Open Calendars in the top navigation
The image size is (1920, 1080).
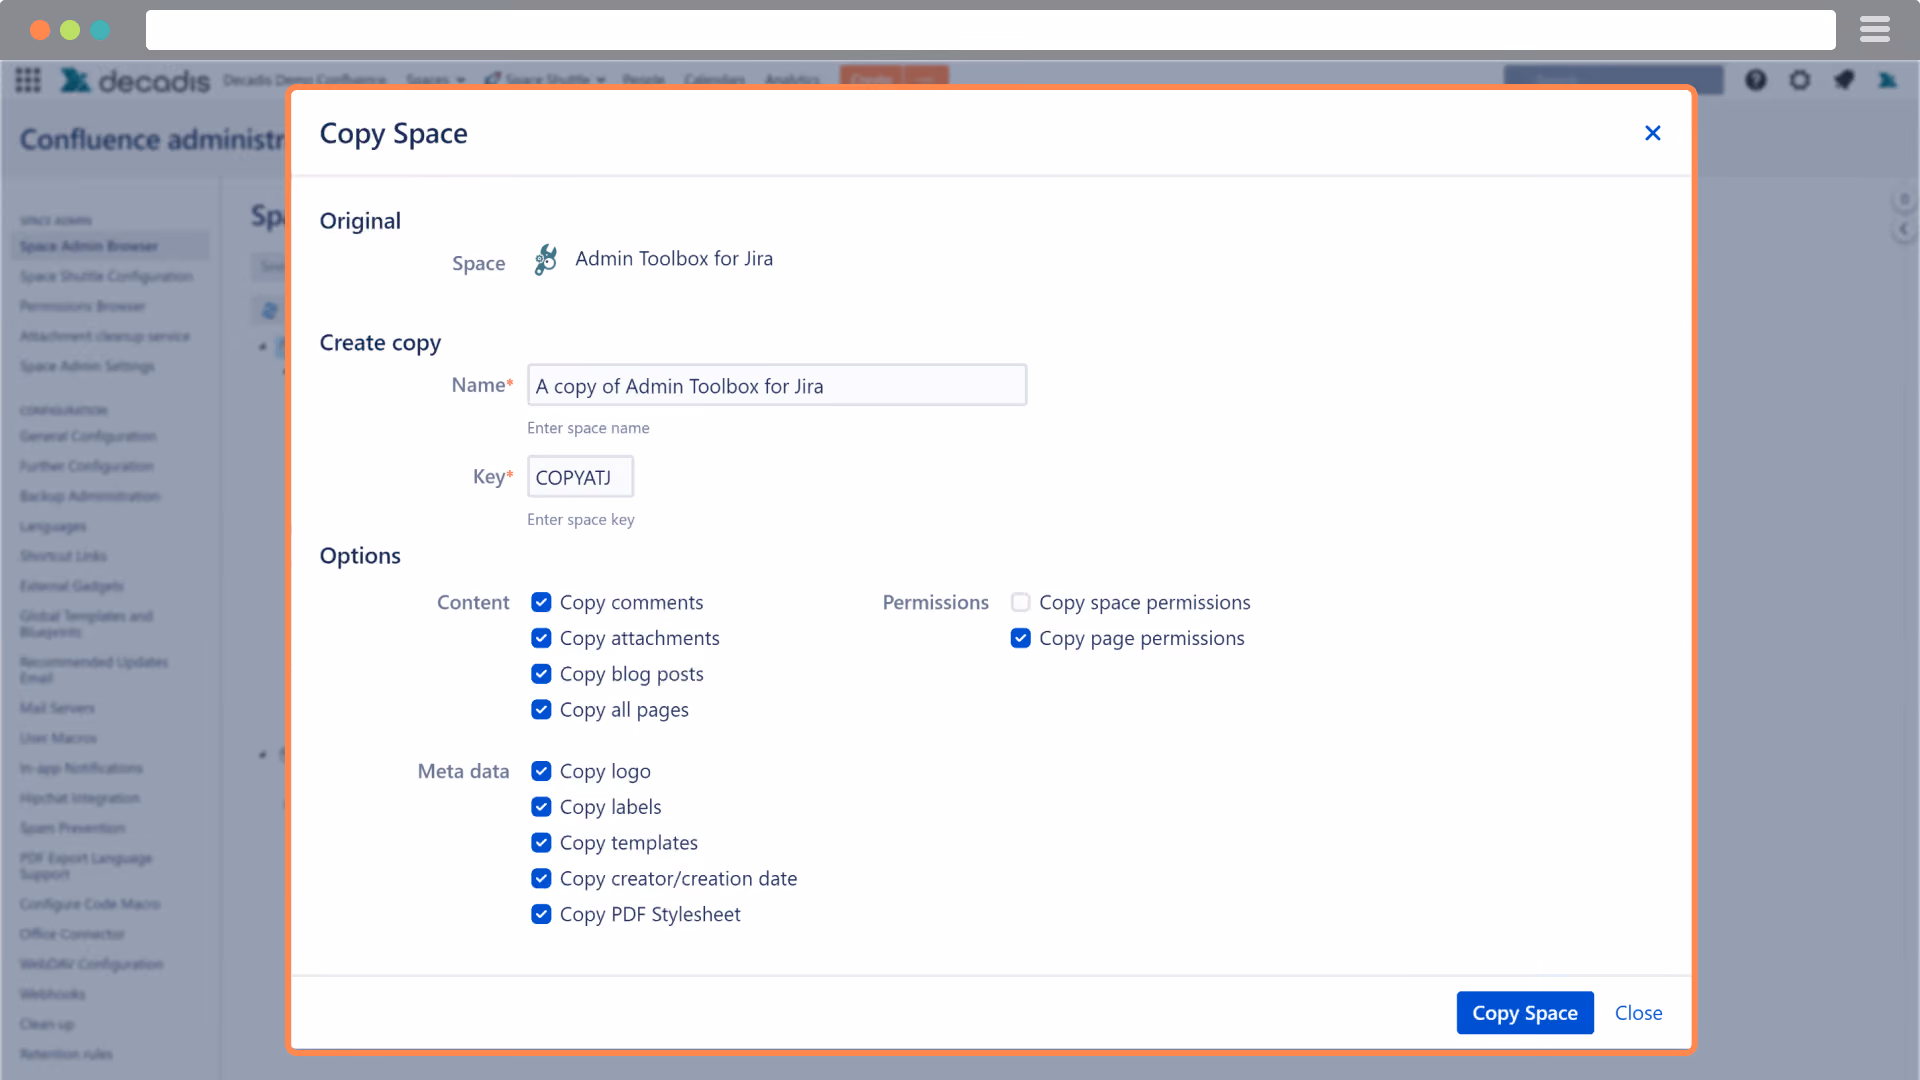point(714,80)
